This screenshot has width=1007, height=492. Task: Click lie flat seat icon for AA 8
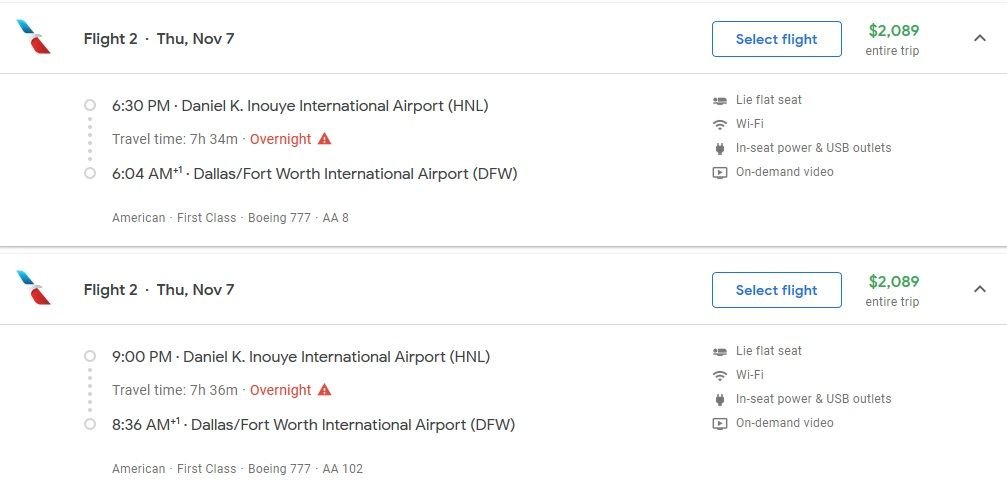(720, 100)
